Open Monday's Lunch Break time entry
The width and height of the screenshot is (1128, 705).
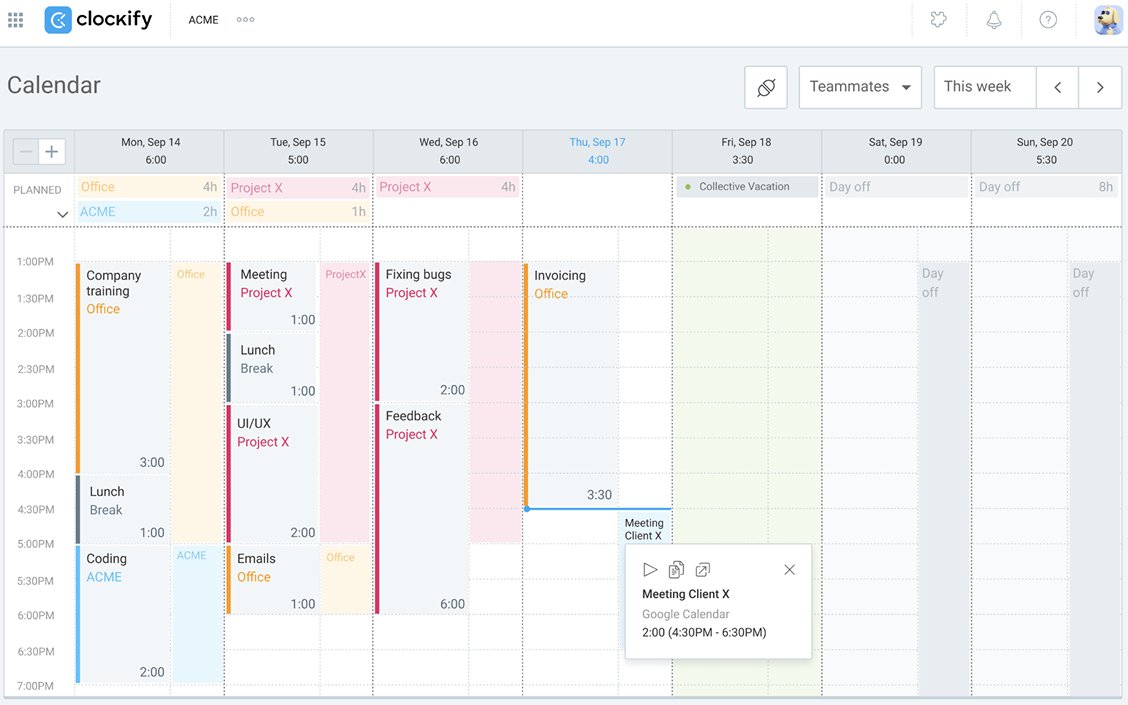[122, 509]
